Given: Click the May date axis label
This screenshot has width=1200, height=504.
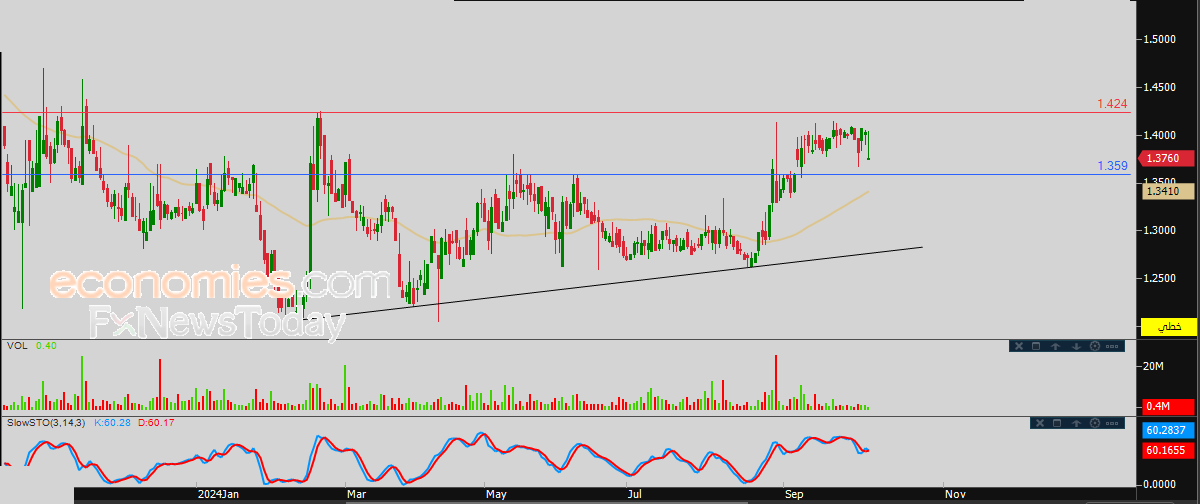Looking at the screenshot, I should [497, 494].
